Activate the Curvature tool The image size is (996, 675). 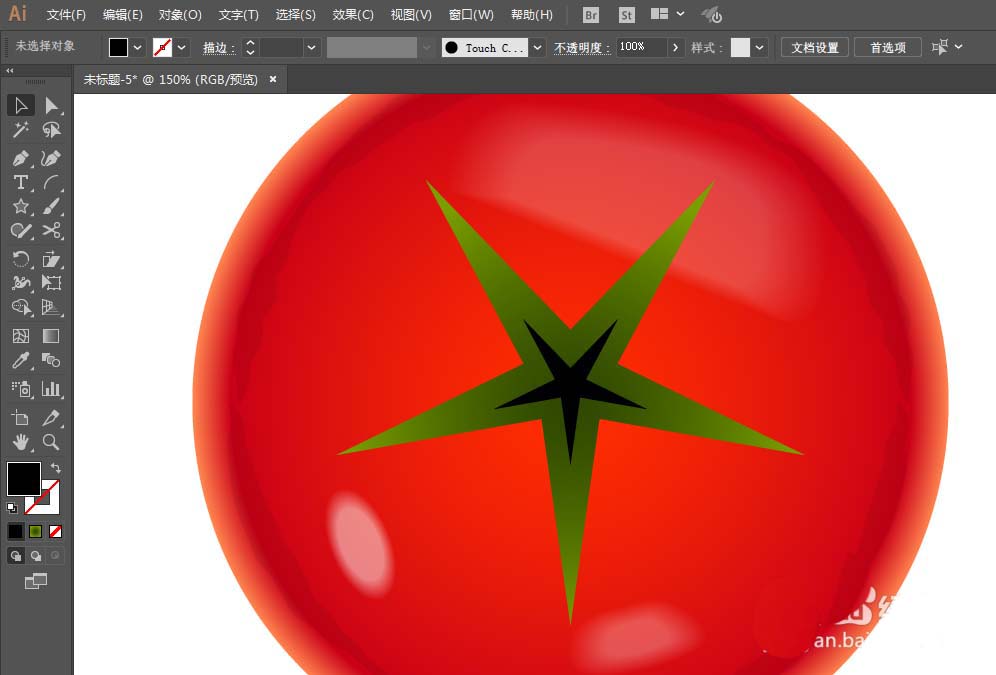pyautogui.click(x=51, y=157)
